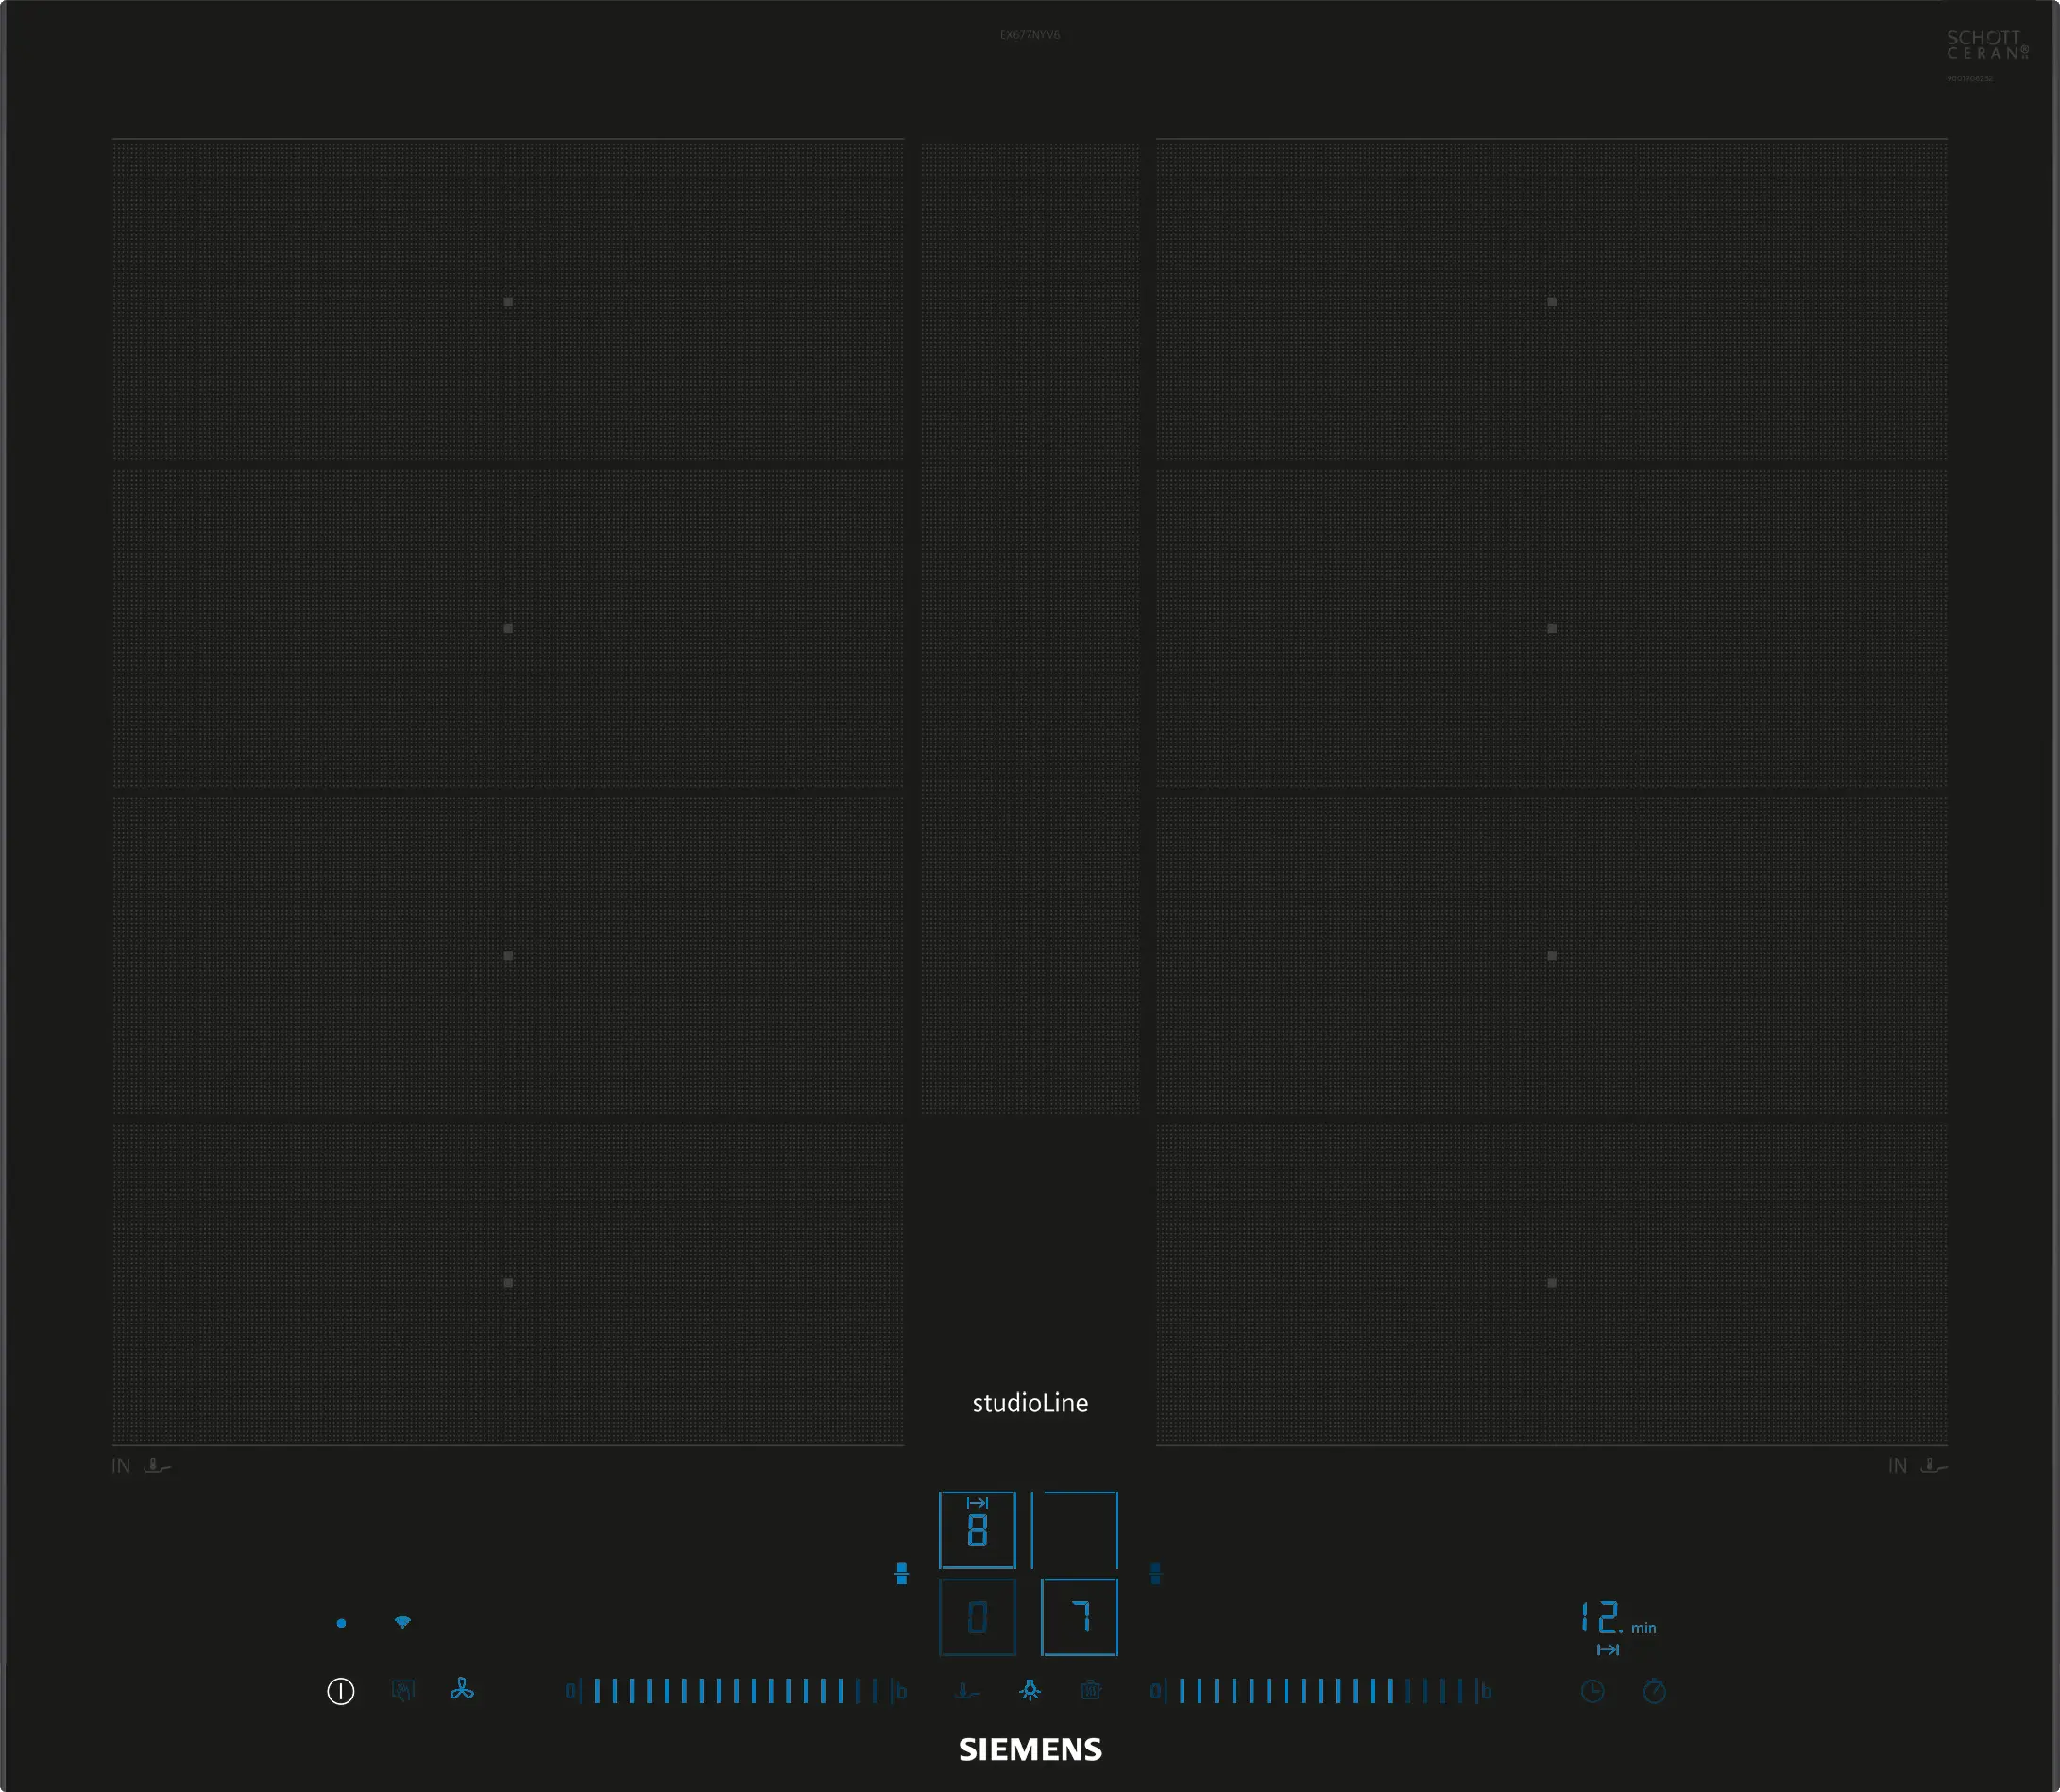The image size is (2060, 1792).
Task: Tap the wipe-protection hand lock icon
Action: click(403, 1691)
